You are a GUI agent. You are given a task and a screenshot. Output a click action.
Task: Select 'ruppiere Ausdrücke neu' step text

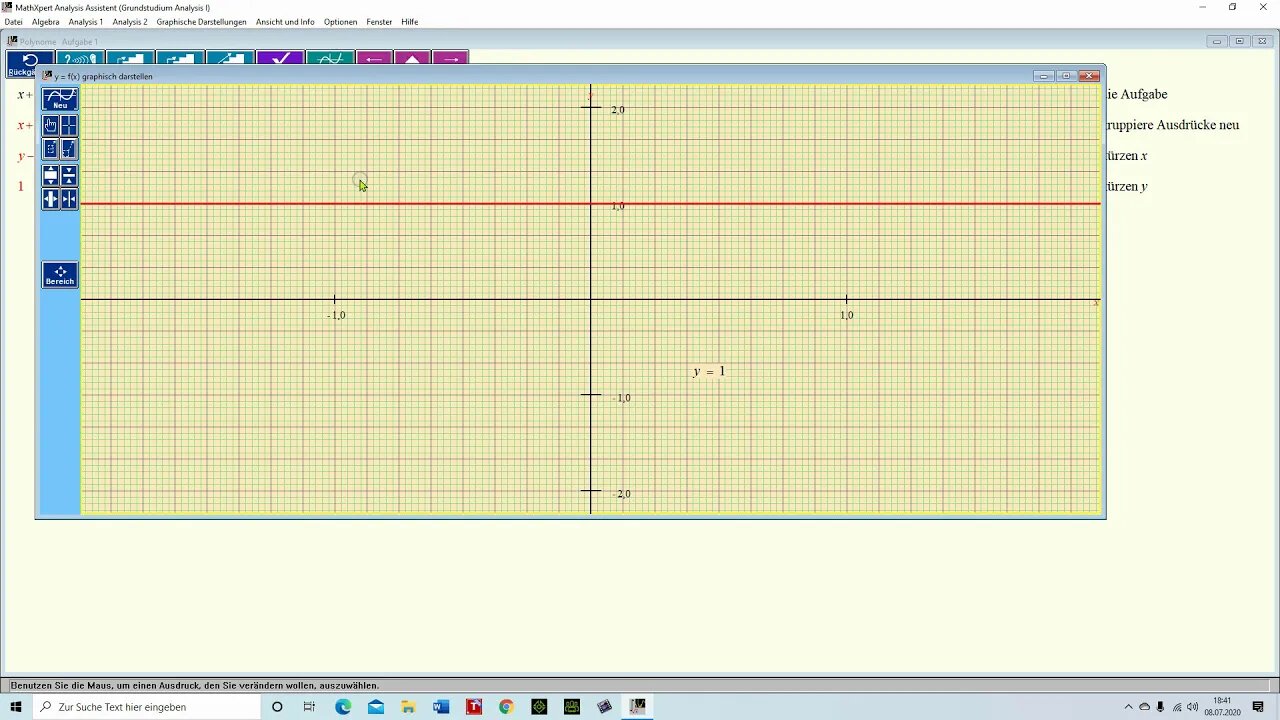coord(1173,125)
